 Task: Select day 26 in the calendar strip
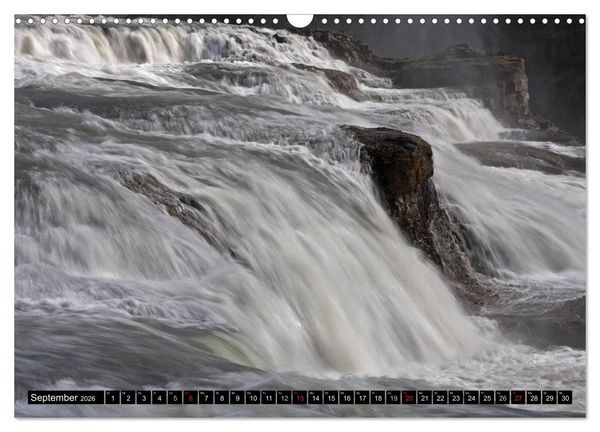503,398
